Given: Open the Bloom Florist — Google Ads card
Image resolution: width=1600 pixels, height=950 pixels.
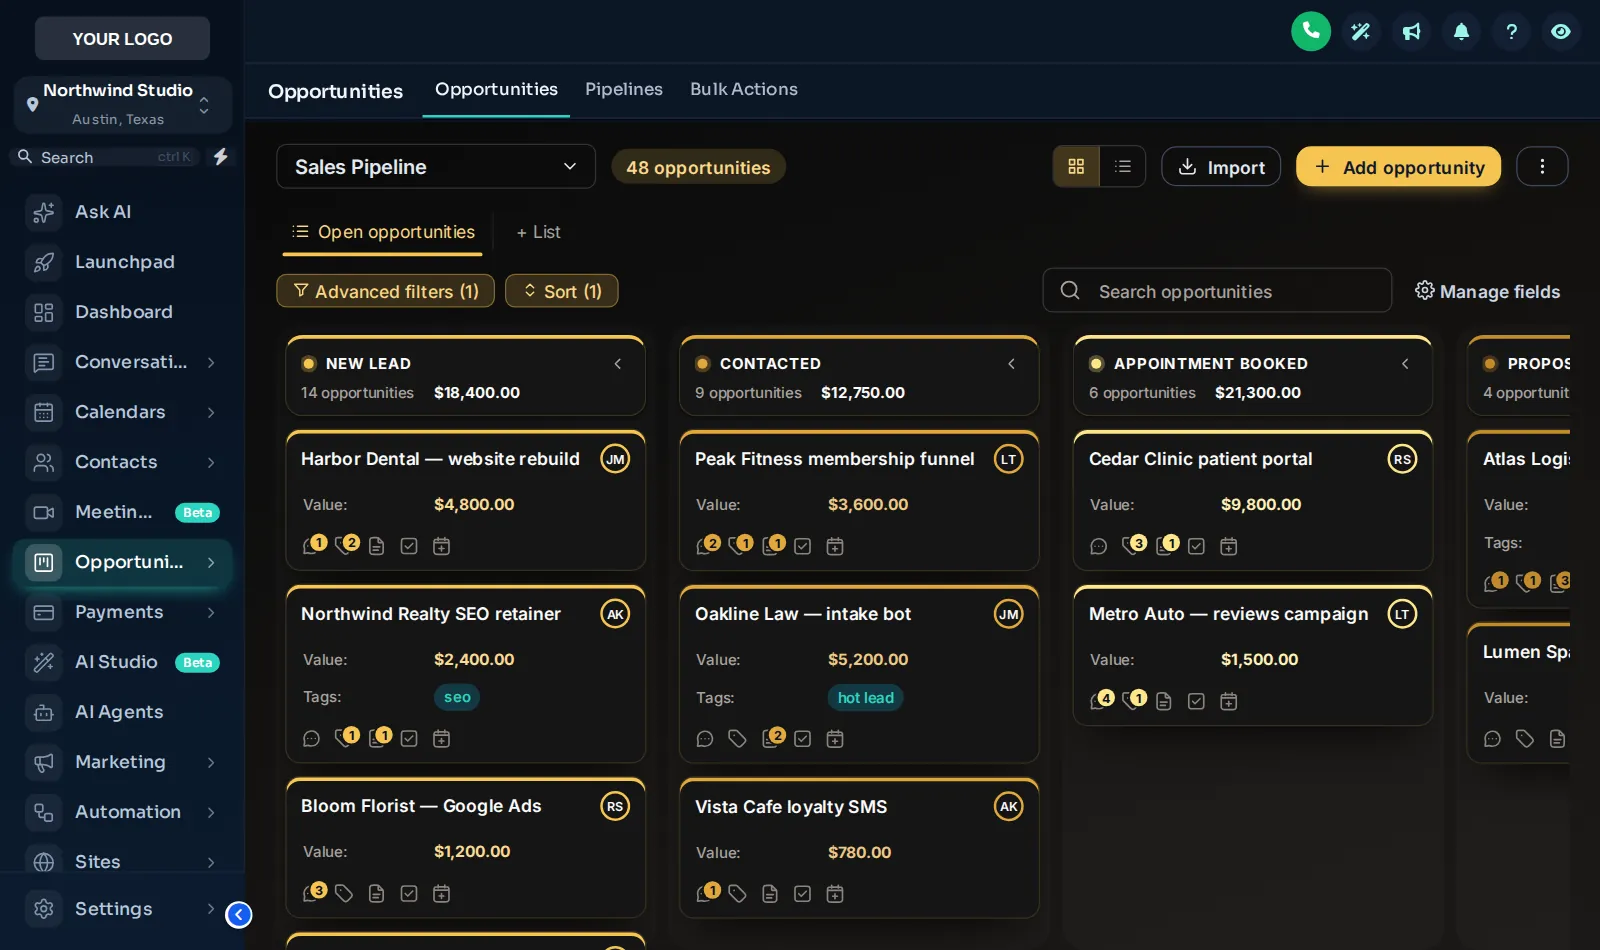Looking at the screenshot, I should tap(465, 848).
